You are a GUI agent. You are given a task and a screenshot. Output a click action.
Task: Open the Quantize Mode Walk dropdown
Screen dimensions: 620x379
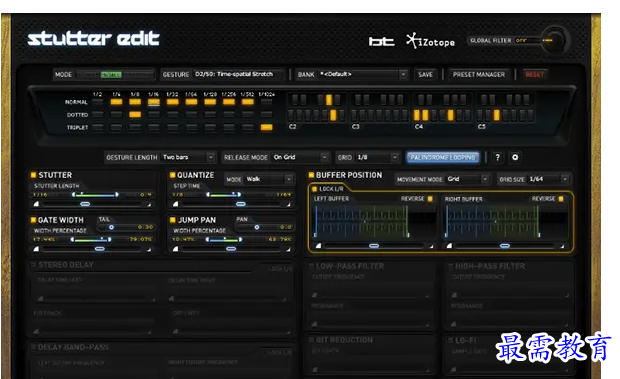[269, 179]
